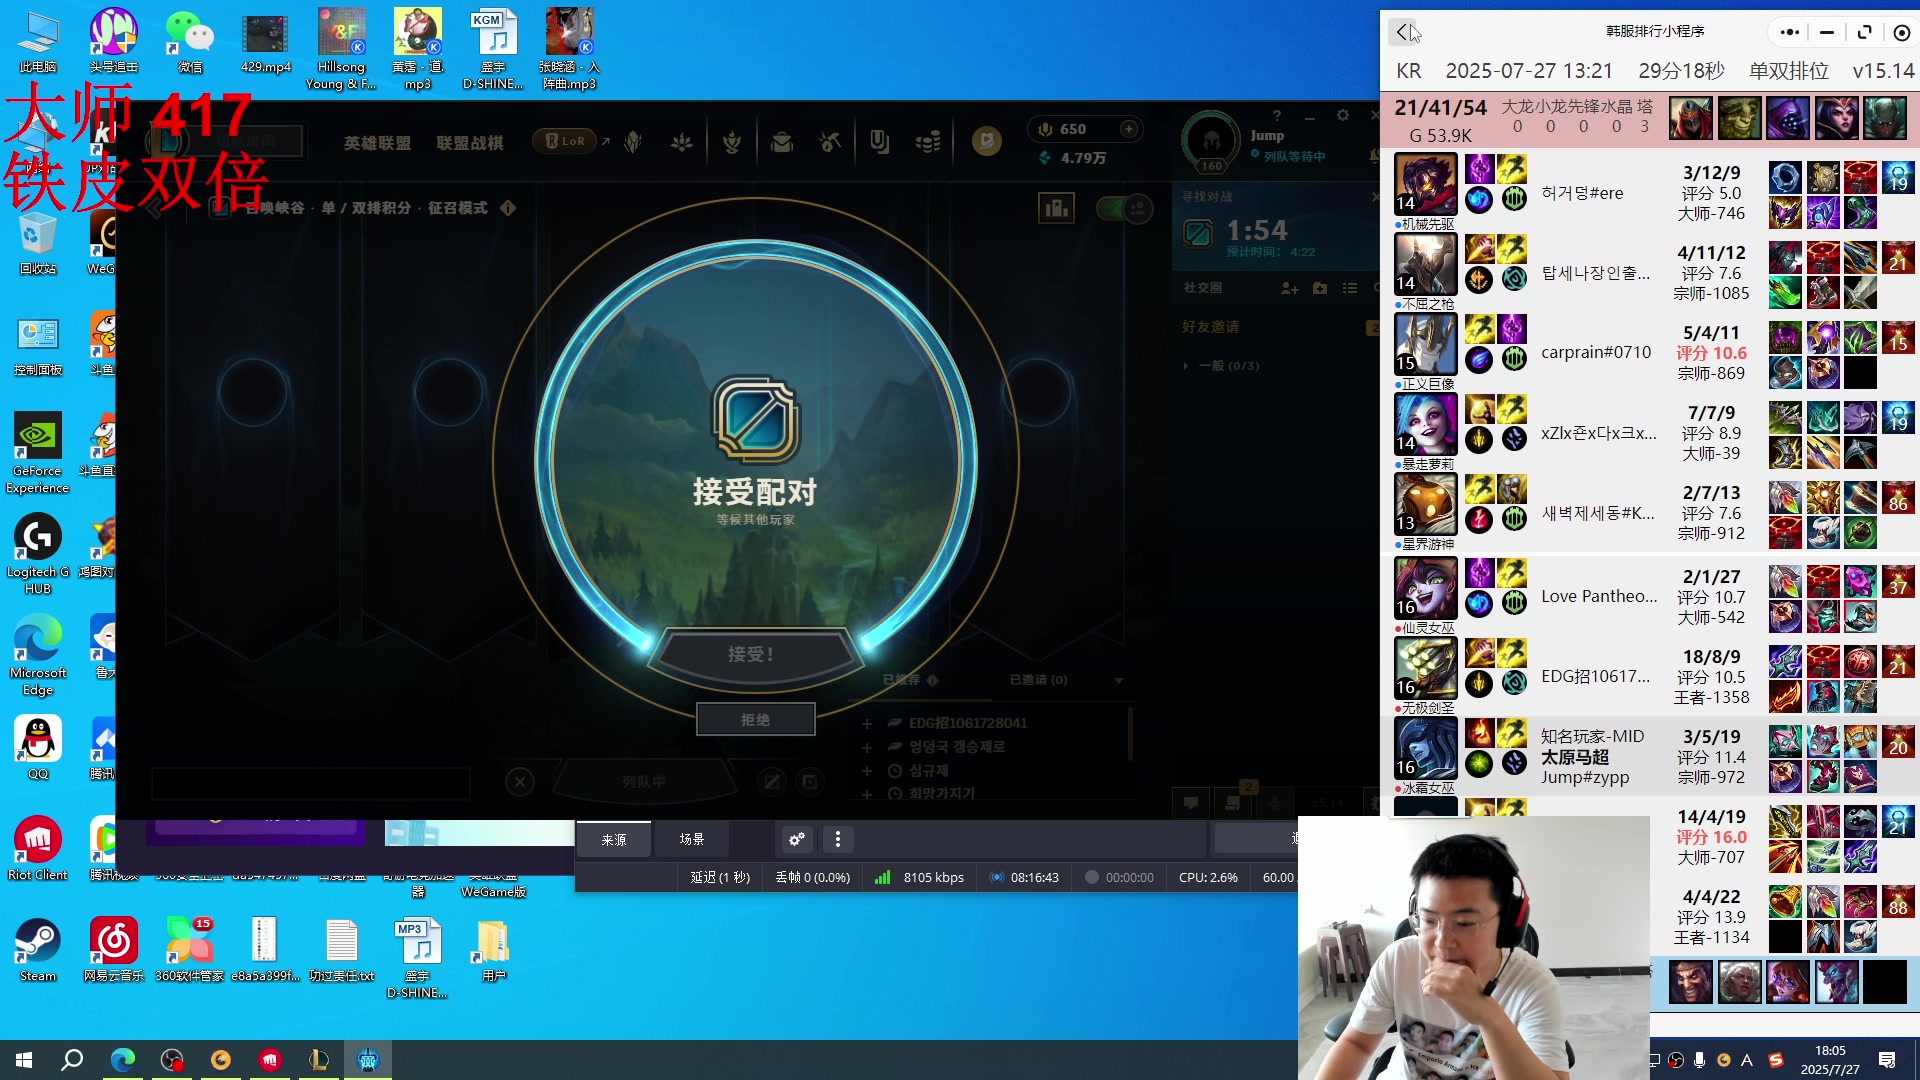Open the collection backpack icon in the client nav
This screenshot has width=1920, height=1080.
782,143
